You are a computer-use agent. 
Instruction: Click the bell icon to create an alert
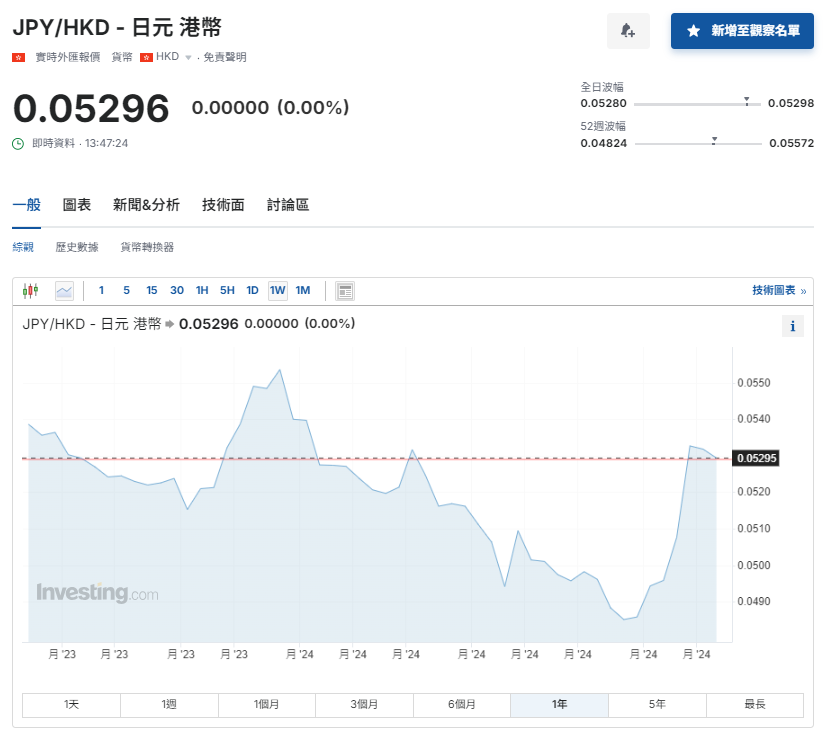[628, 31]
